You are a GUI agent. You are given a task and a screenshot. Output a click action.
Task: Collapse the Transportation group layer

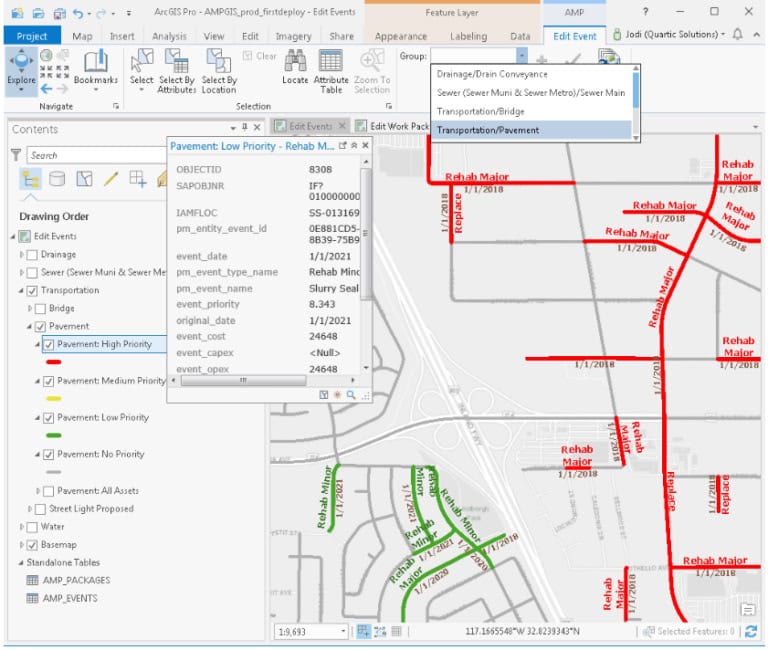click(22, 290)
